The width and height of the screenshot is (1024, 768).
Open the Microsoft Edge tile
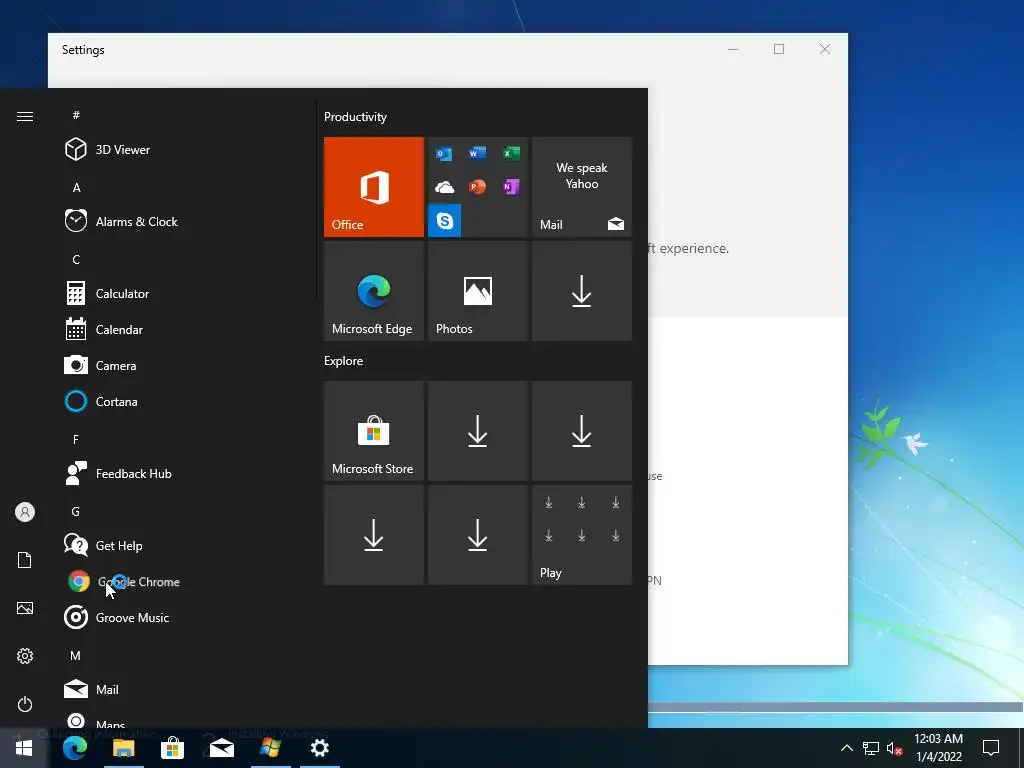(374, 291)
